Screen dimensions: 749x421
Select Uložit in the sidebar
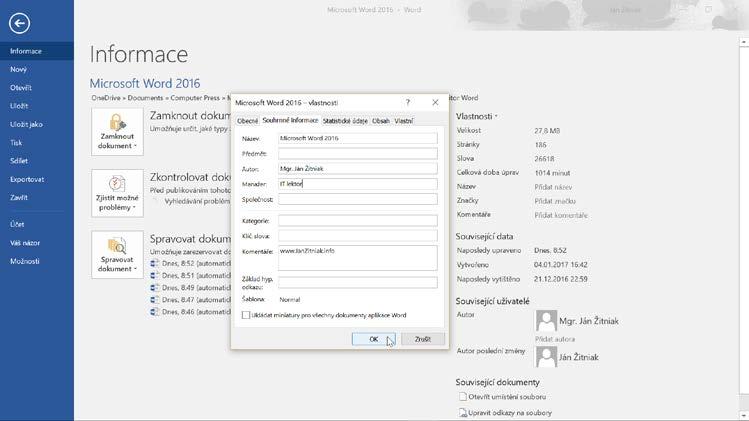[x=37, y=106]
